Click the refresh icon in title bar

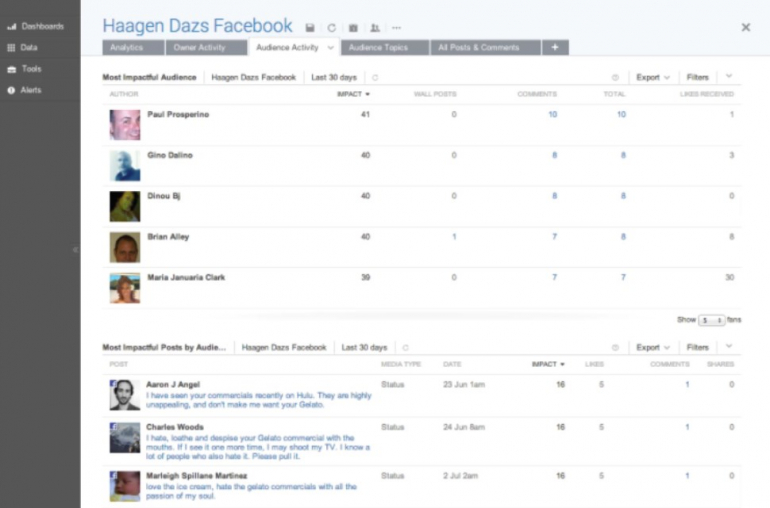pos(332,28)
